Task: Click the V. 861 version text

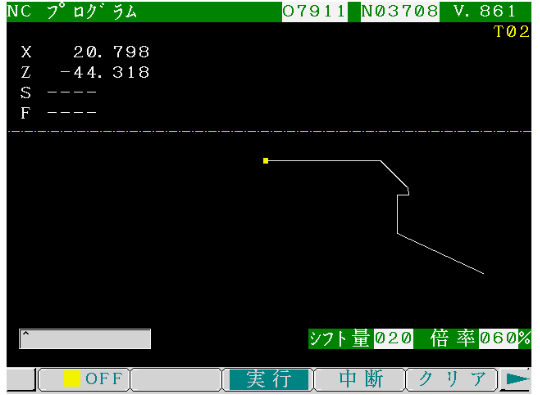Action: click(485, 11)
